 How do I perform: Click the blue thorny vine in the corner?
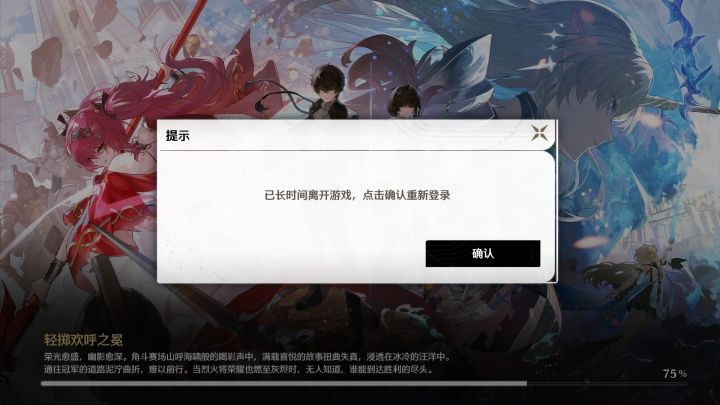coord(691,55)
